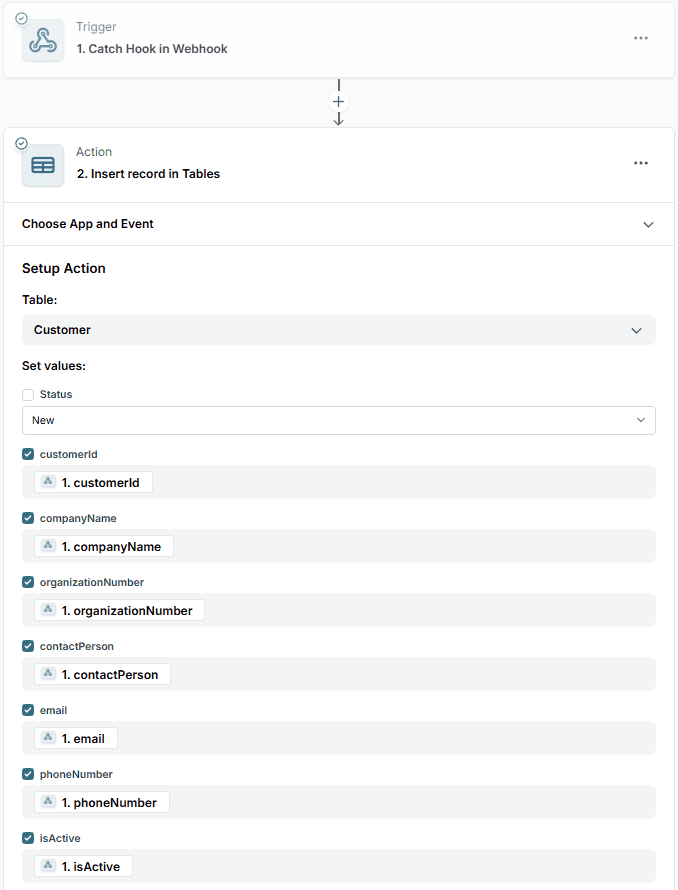
Task: Open the Customer table dropdown
Action: click(338, 330)
